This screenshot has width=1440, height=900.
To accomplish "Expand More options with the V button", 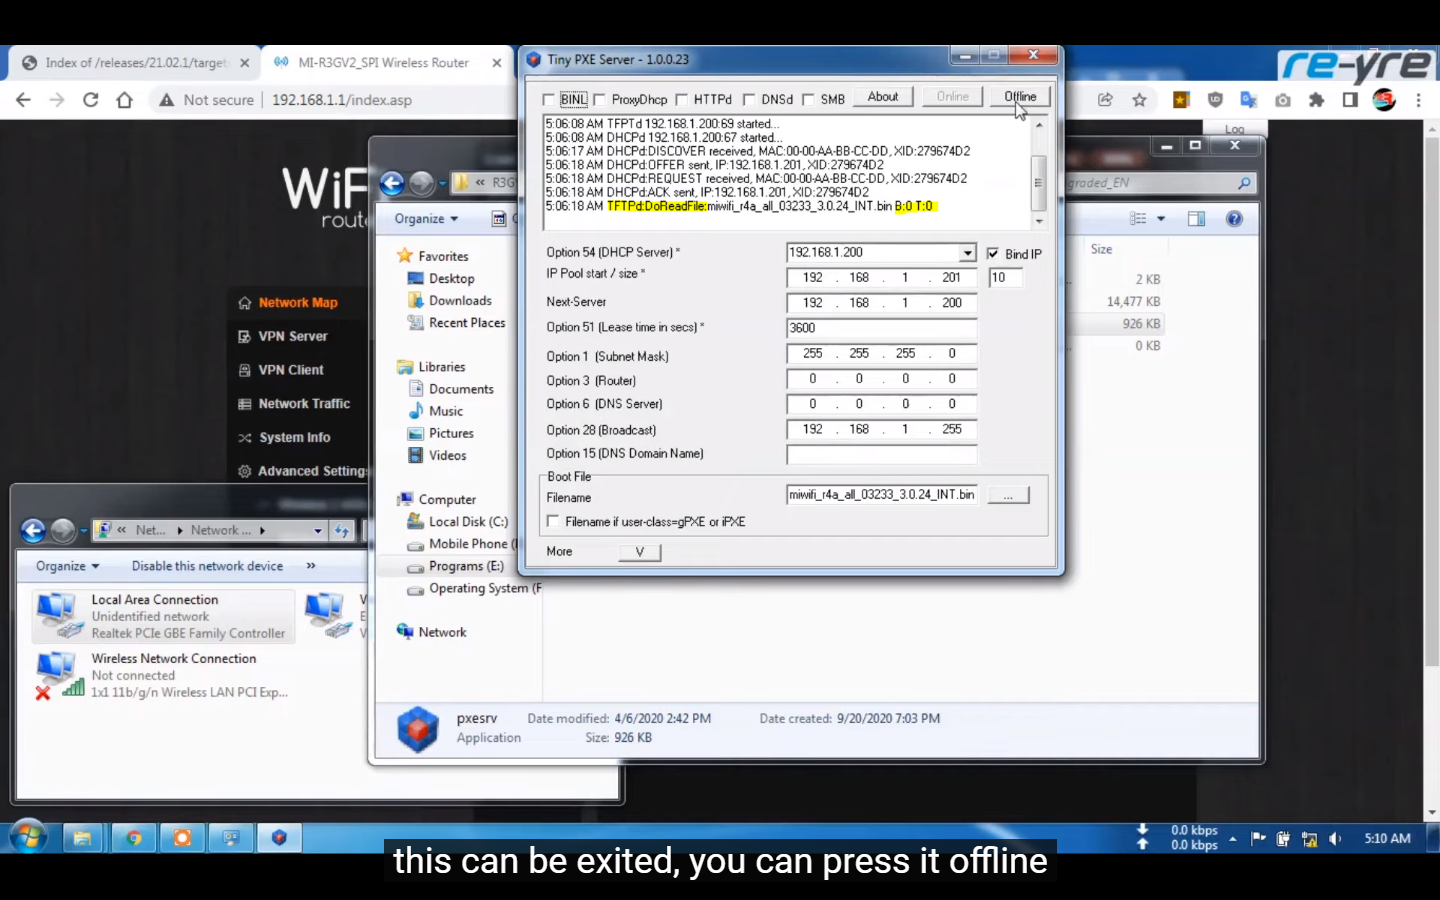I will (640, 552).
